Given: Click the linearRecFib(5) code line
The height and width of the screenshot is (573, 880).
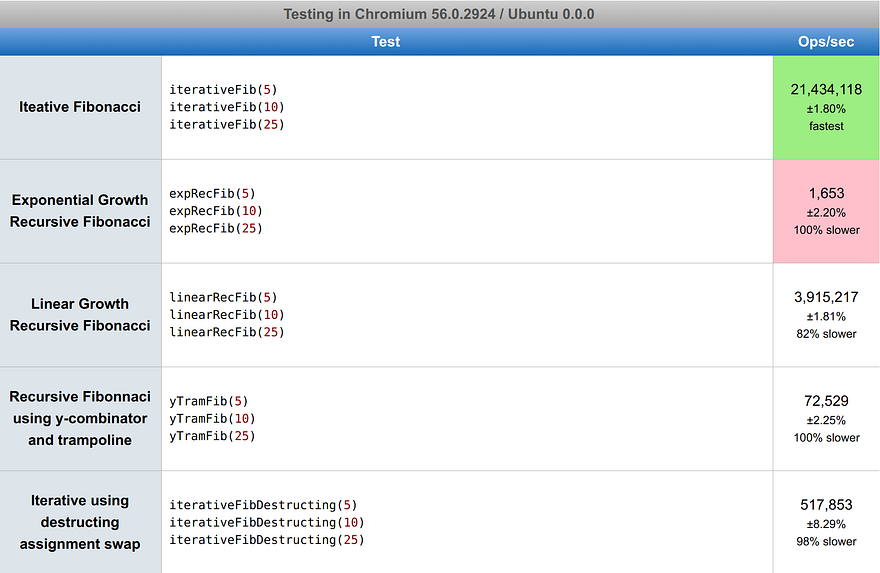Looking at the screenshot, I should (223, 297).
